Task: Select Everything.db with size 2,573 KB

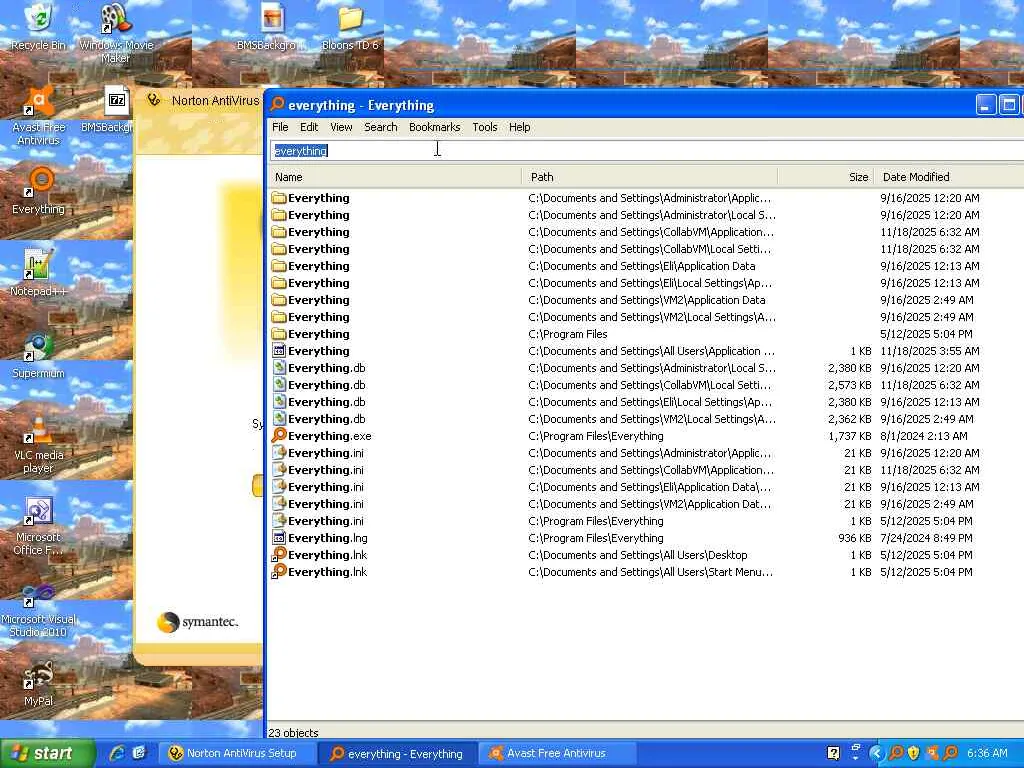Action: [327, 385]
